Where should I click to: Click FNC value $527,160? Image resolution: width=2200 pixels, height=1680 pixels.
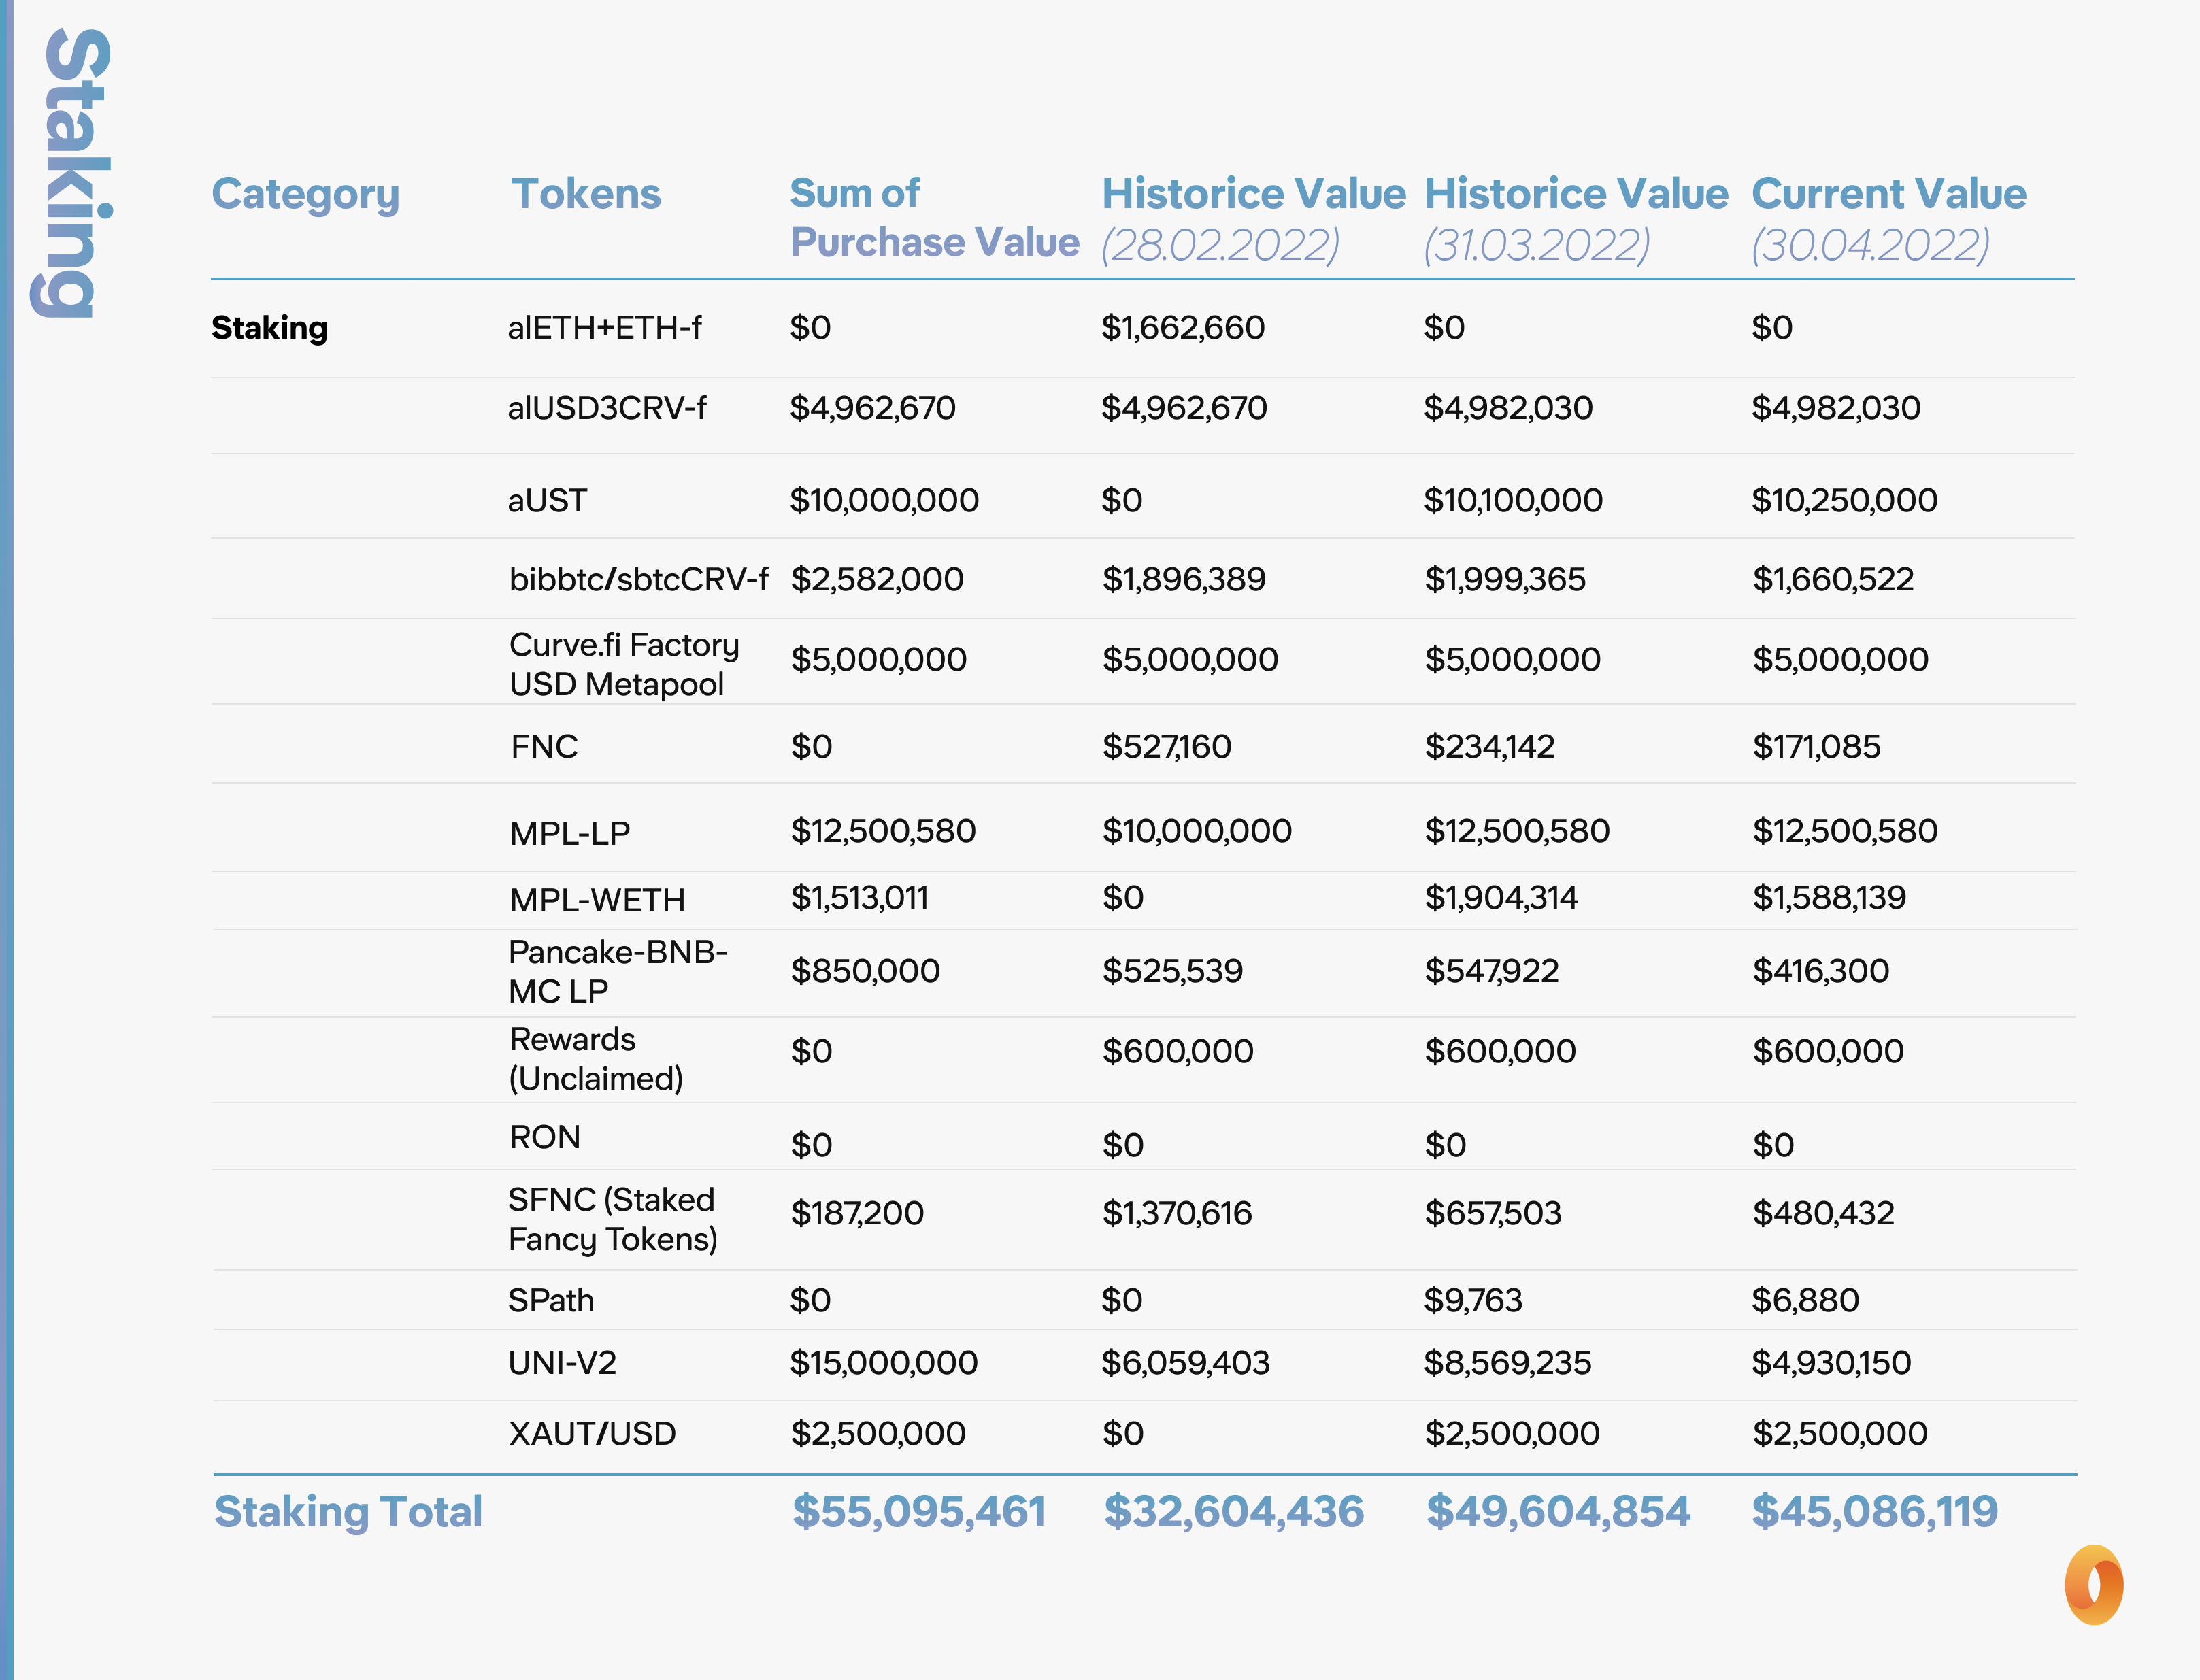(1167, 746)
